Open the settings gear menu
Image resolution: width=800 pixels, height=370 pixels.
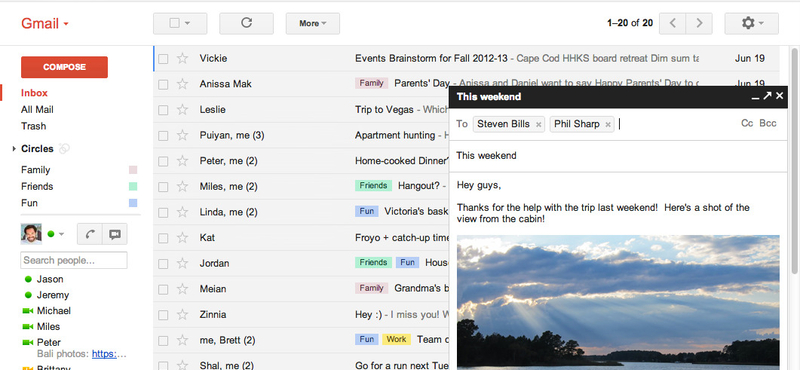(x=752, y=23)
